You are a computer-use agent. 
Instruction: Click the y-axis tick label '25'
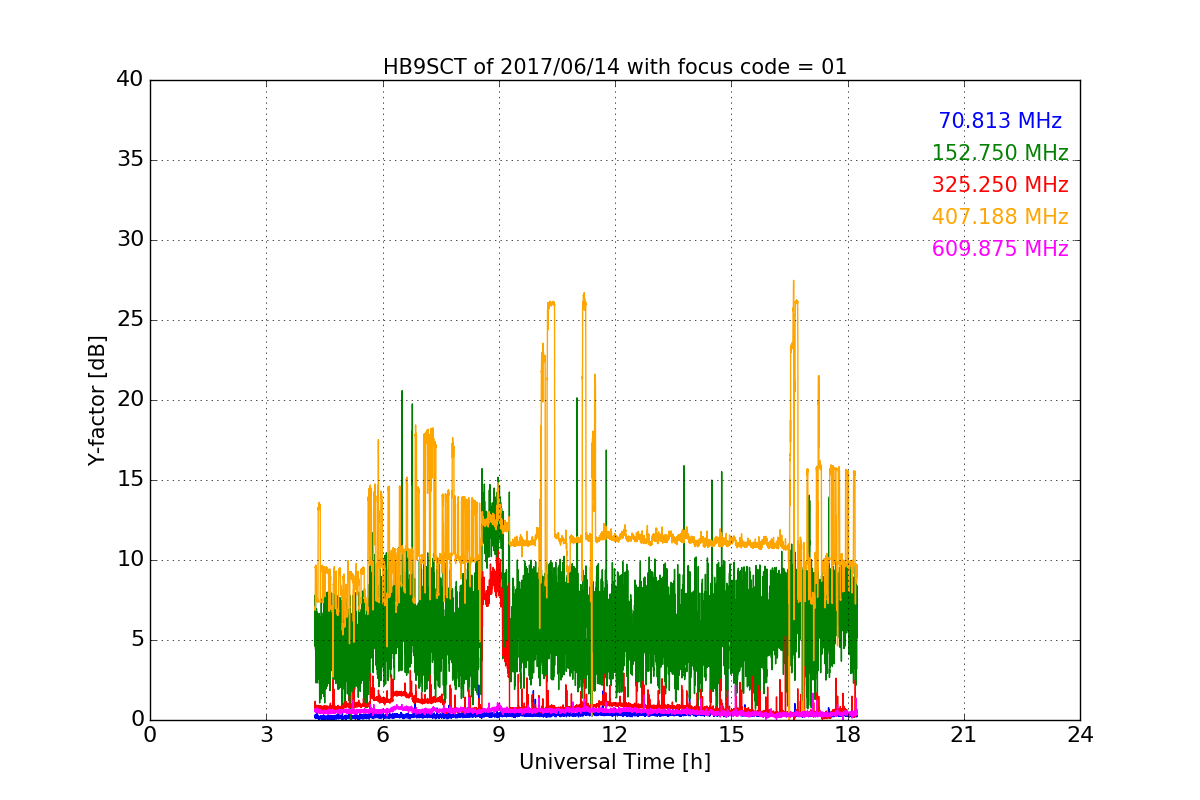click(130, 320)
